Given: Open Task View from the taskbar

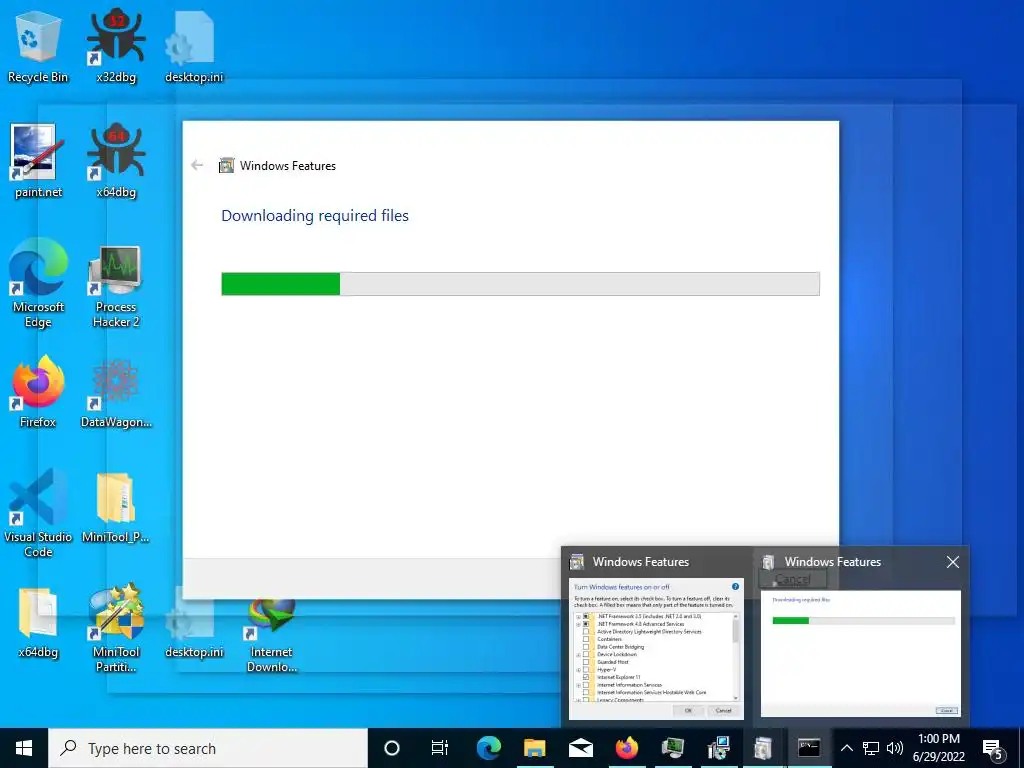Looking at the screenshot, I should coord(440,748).
